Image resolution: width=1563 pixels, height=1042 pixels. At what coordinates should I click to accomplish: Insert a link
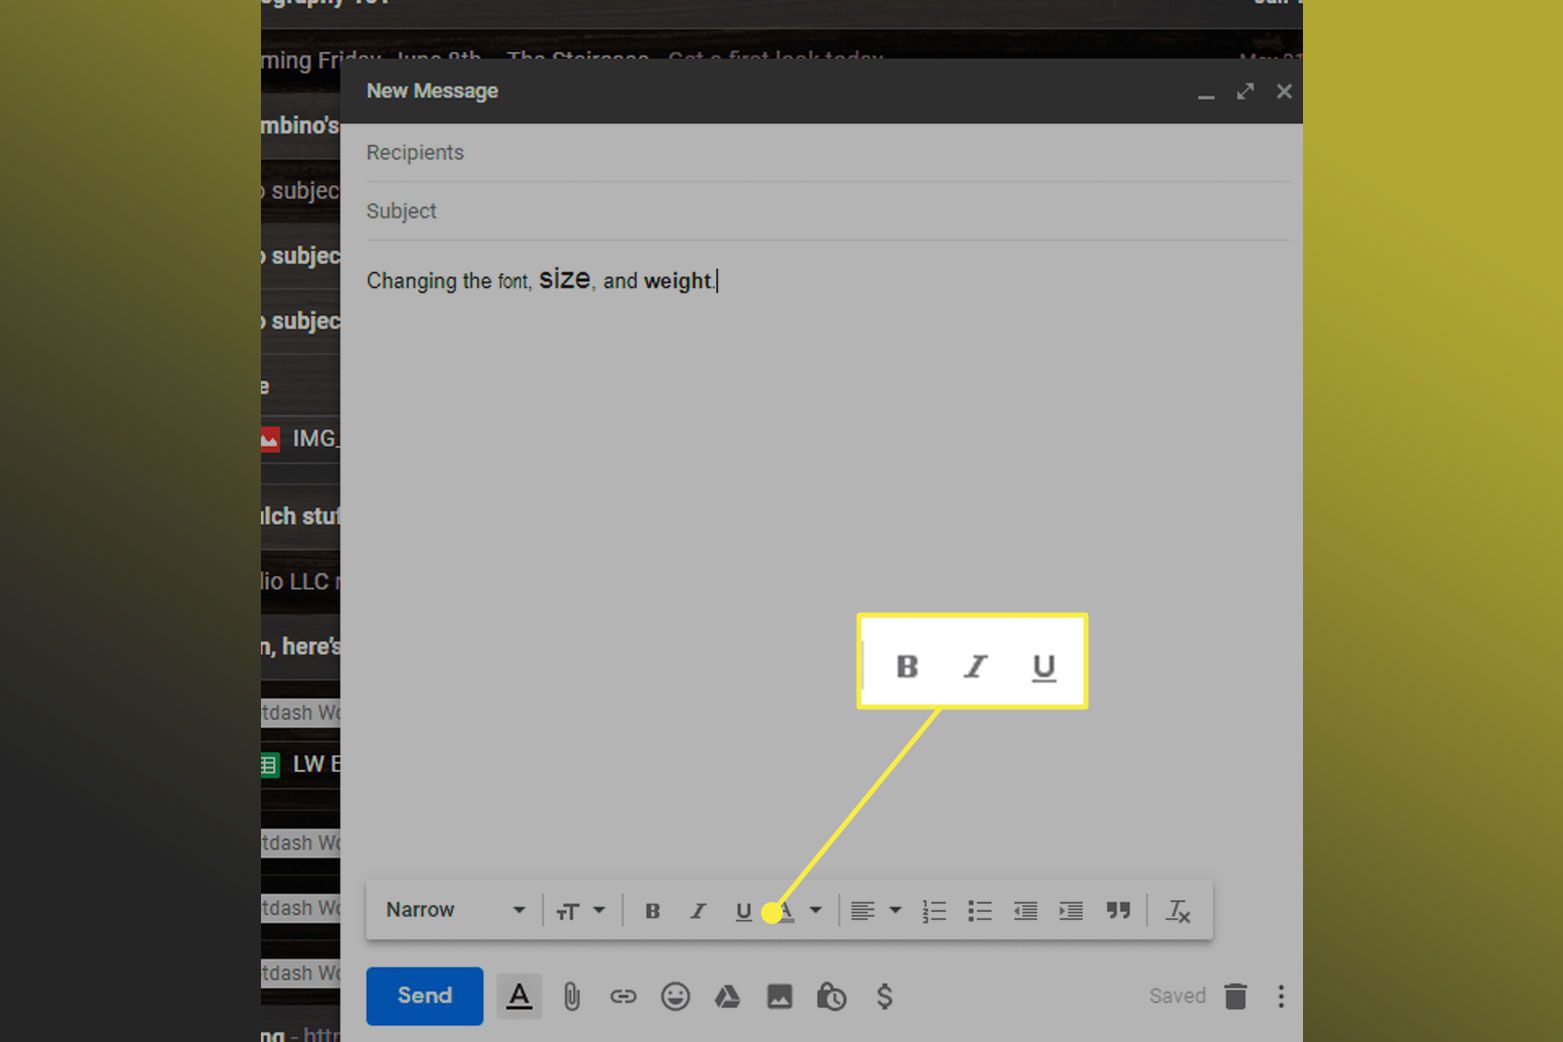tap(623, 996)
